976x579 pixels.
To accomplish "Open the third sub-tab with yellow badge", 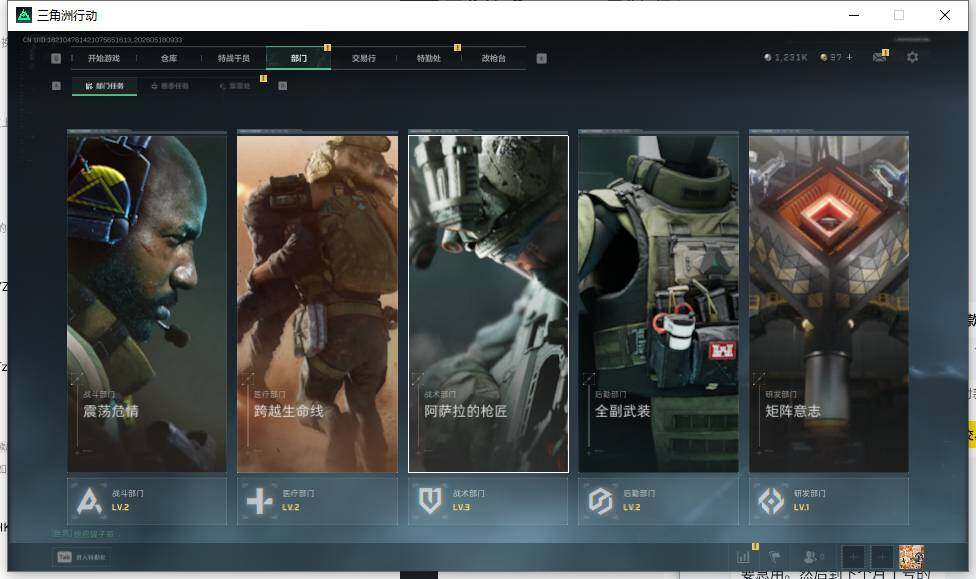I will 235,86.
